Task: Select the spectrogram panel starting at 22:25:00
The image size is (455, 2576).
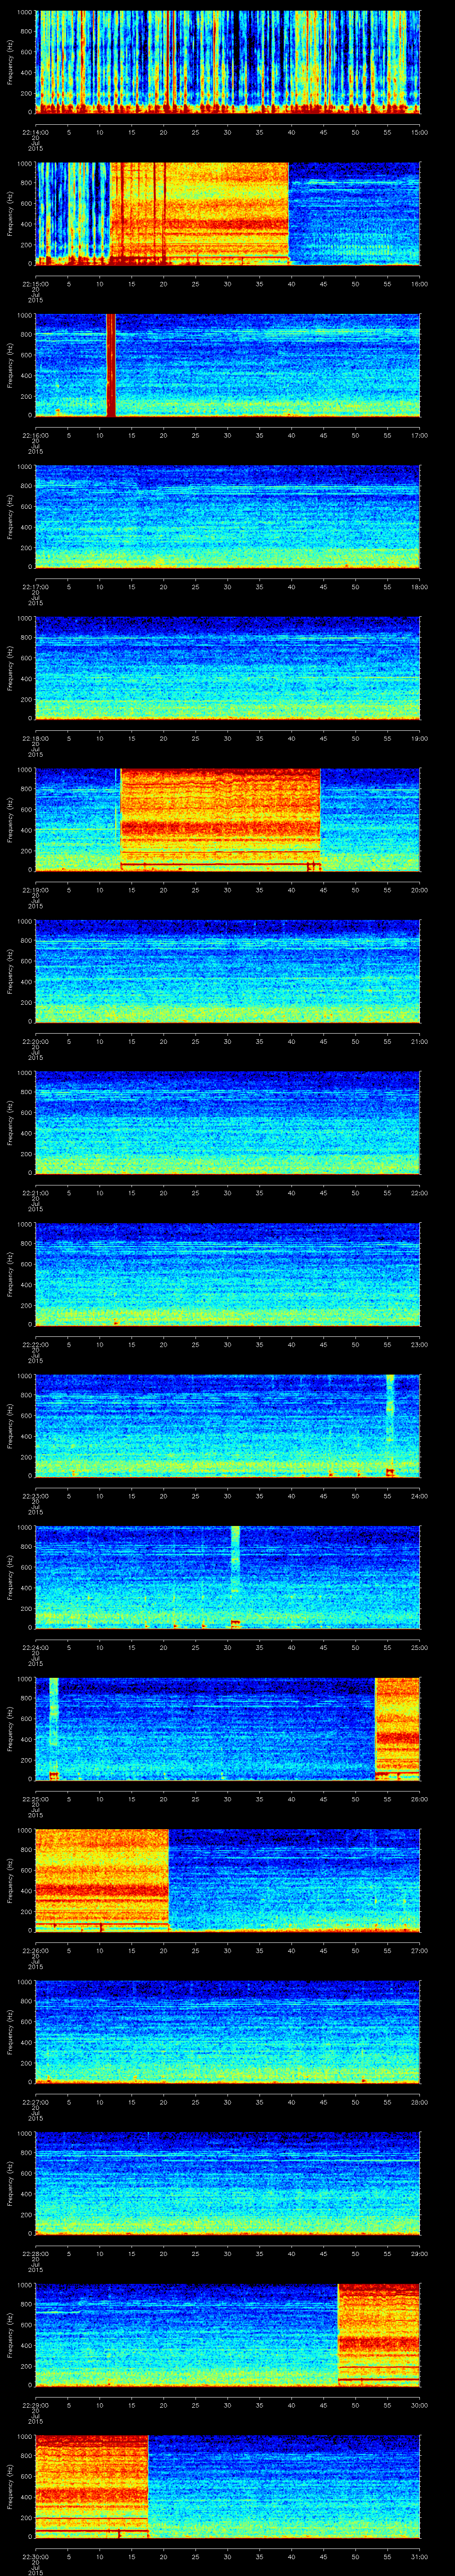Action: 228,1729
